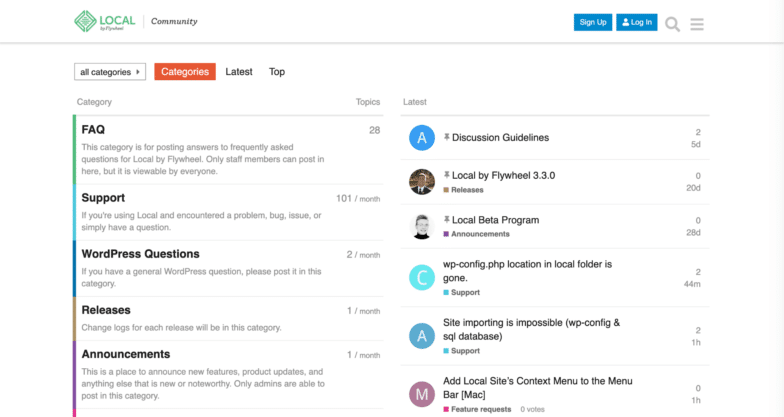
Task: Open the search magnifier icon
Action: point(672,23)
